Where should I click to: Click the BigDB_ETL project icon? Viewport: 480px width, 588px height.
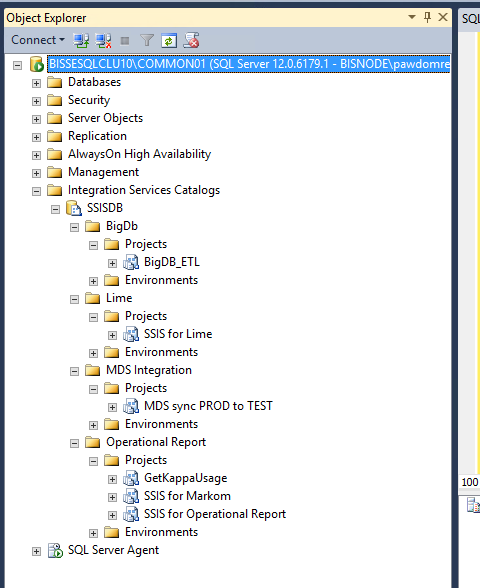click(x=131, y=262)
